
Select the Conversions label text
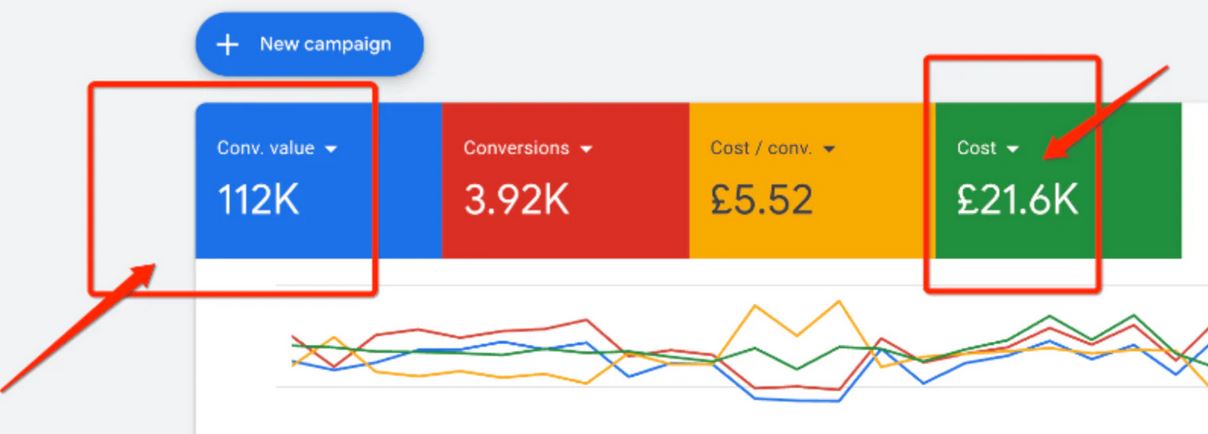(x=516, y=148)
